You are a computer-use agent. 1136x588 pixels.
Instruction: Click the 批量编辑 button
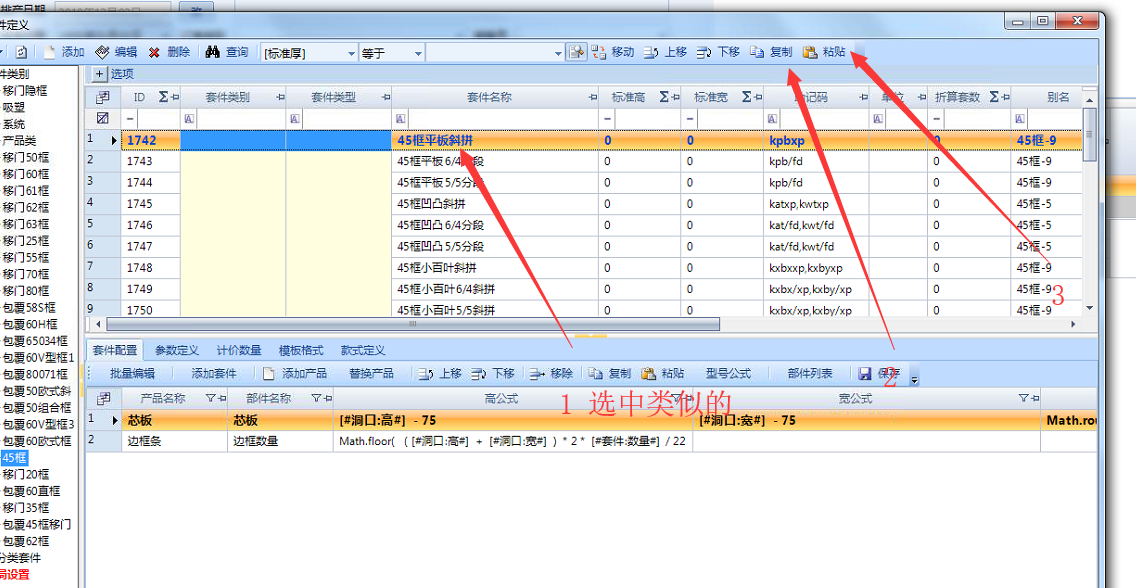tap(132, 374)
